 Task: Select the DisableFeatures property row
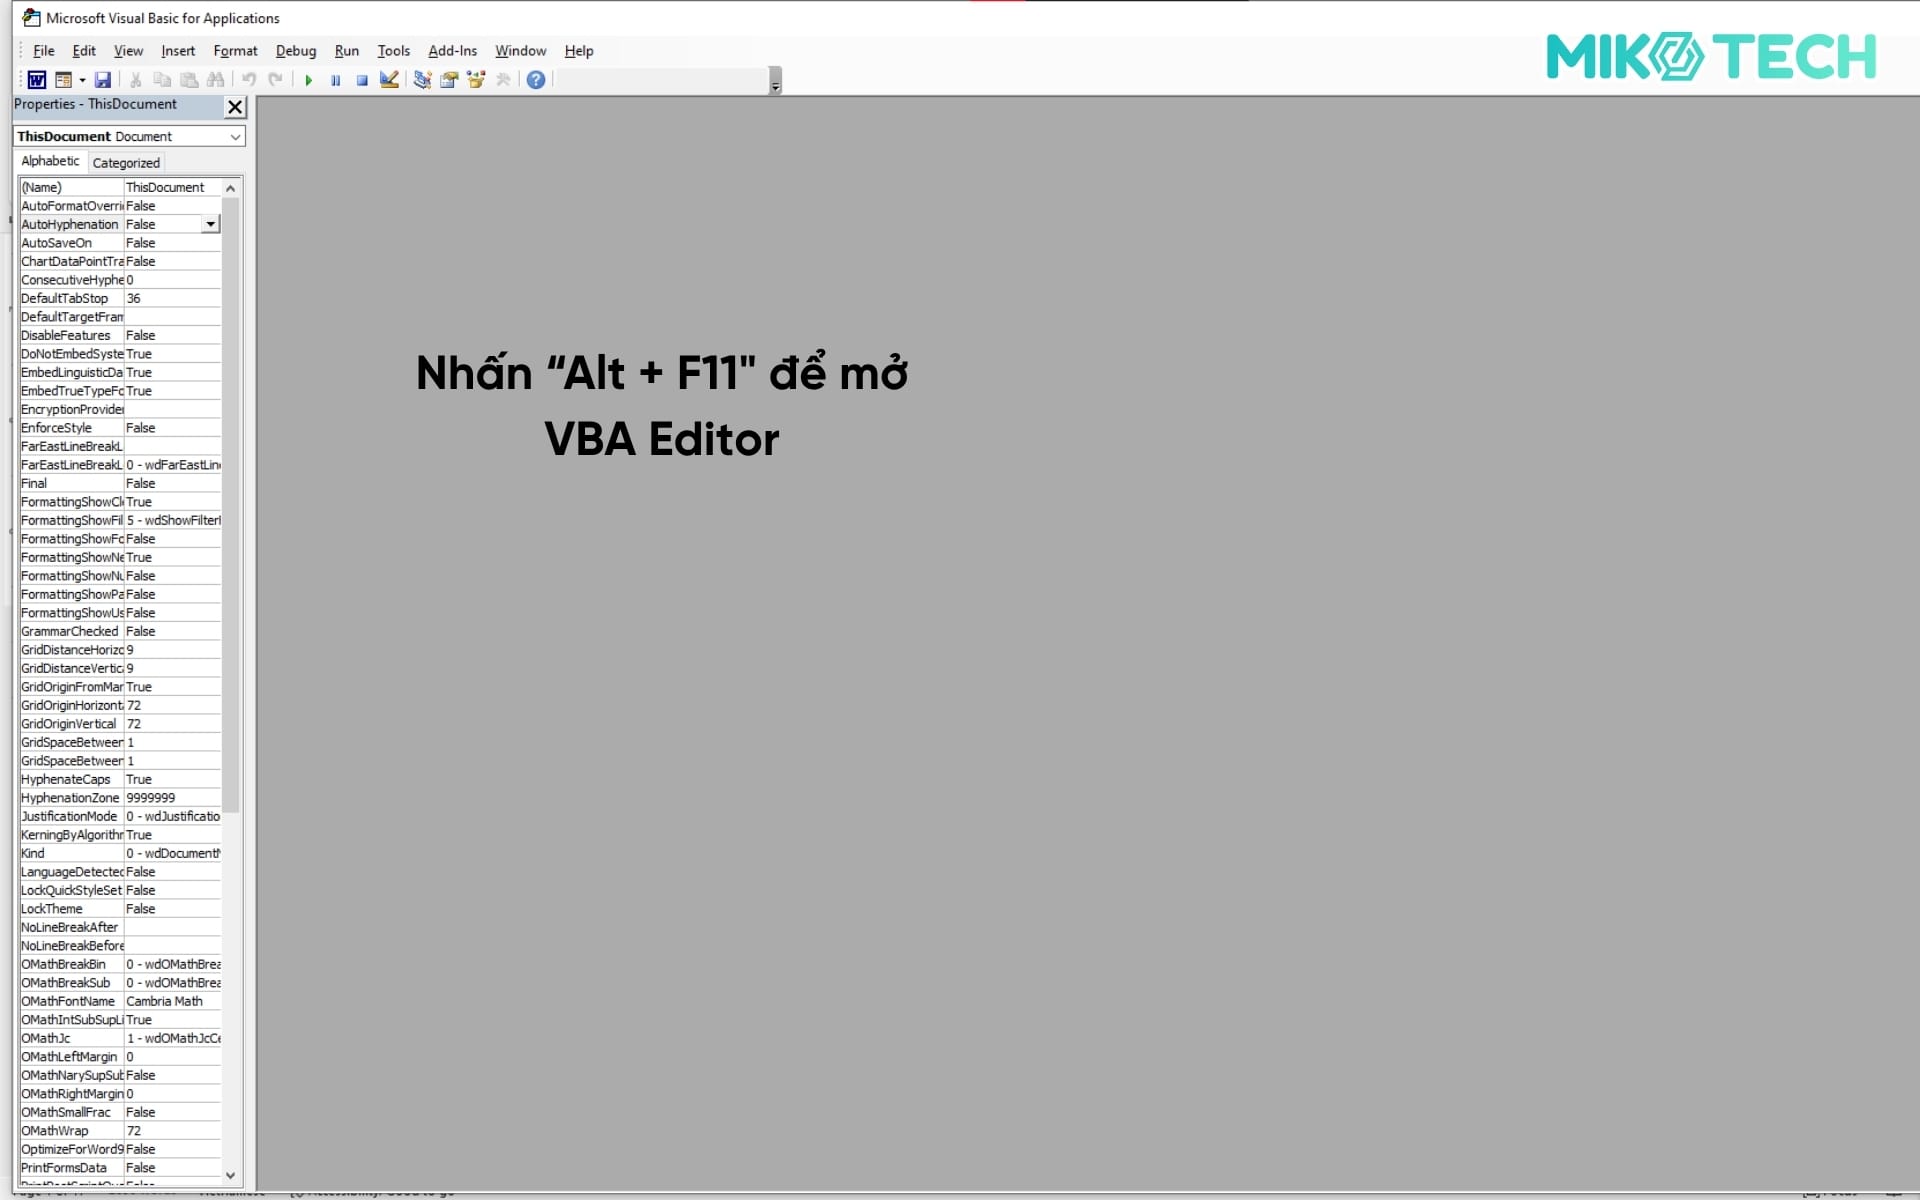pyautogui.click(x=120, y=336)
